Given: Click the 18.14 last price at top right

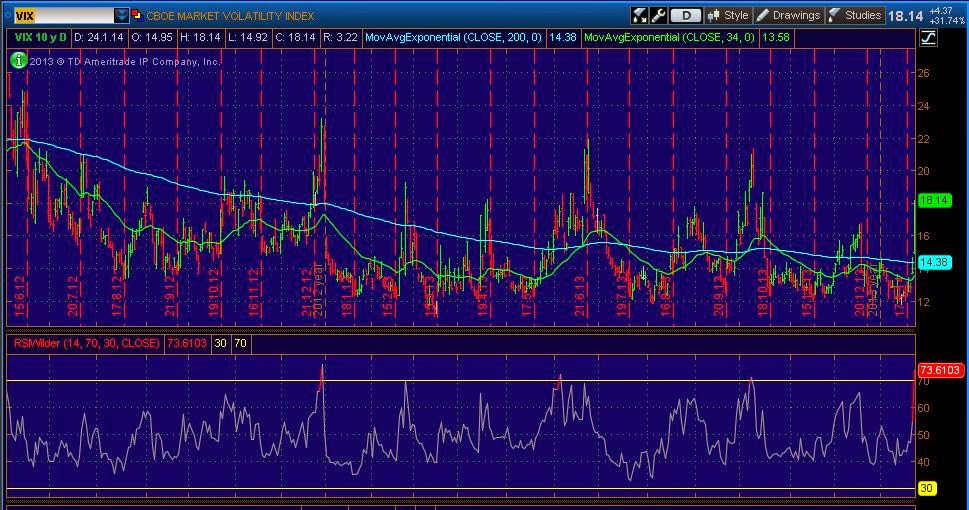Looking at the screenshot, I should pyautogui.click(x=905, y=16).
